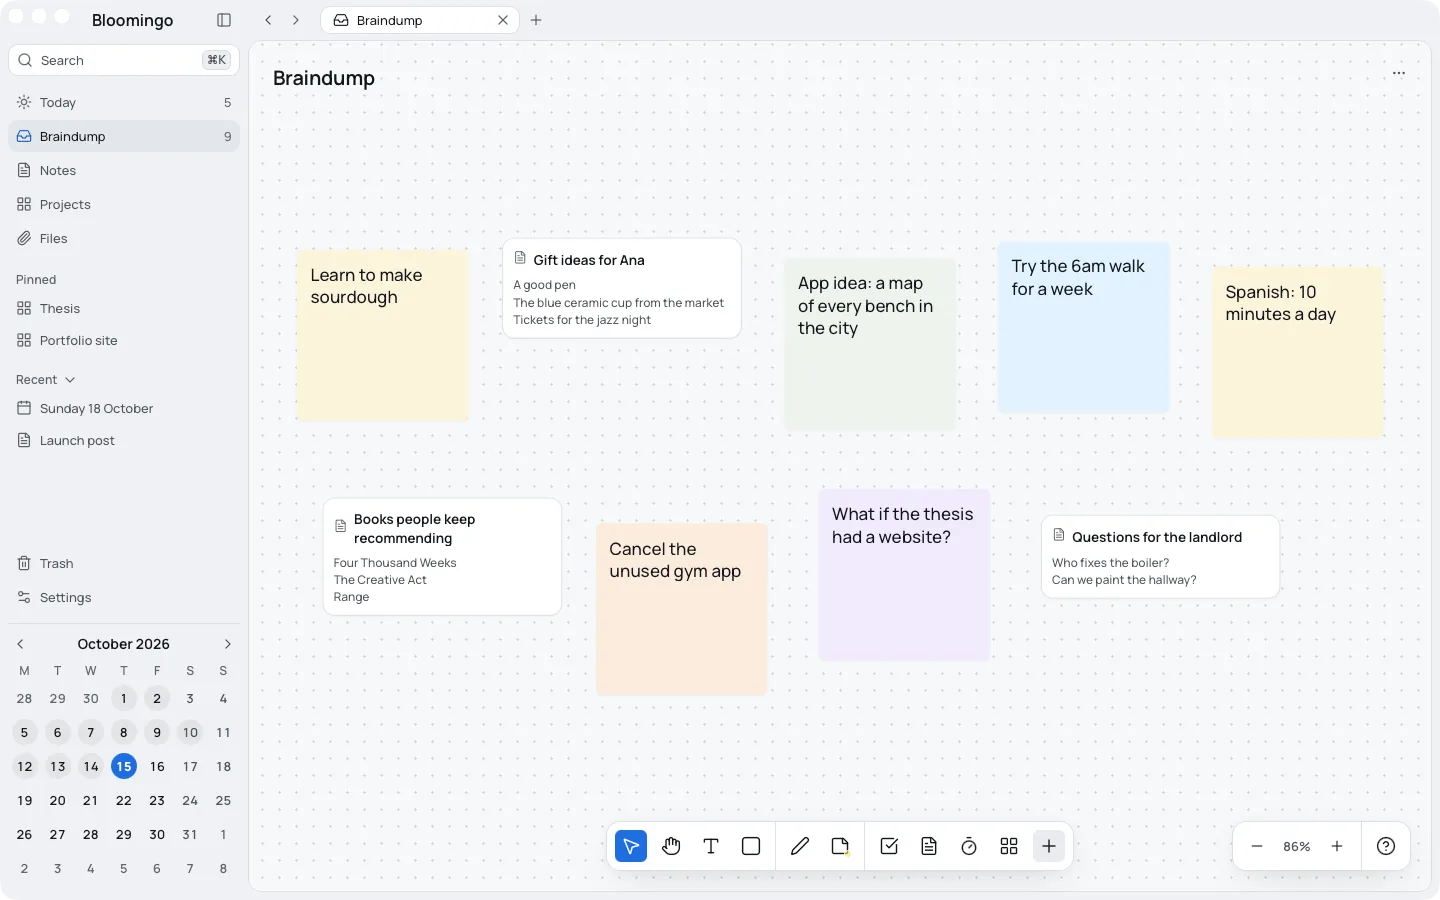Toggle the sidebar panel icon

pos(224,20)
